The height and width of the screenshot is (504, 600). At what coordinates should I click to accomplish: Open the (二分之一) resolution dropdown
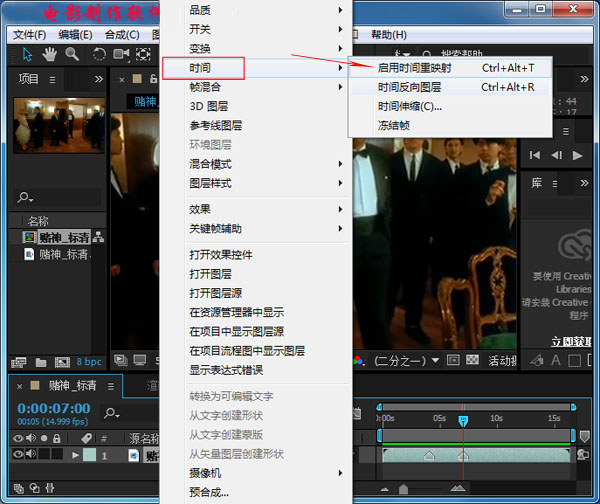tap(406, 360)
